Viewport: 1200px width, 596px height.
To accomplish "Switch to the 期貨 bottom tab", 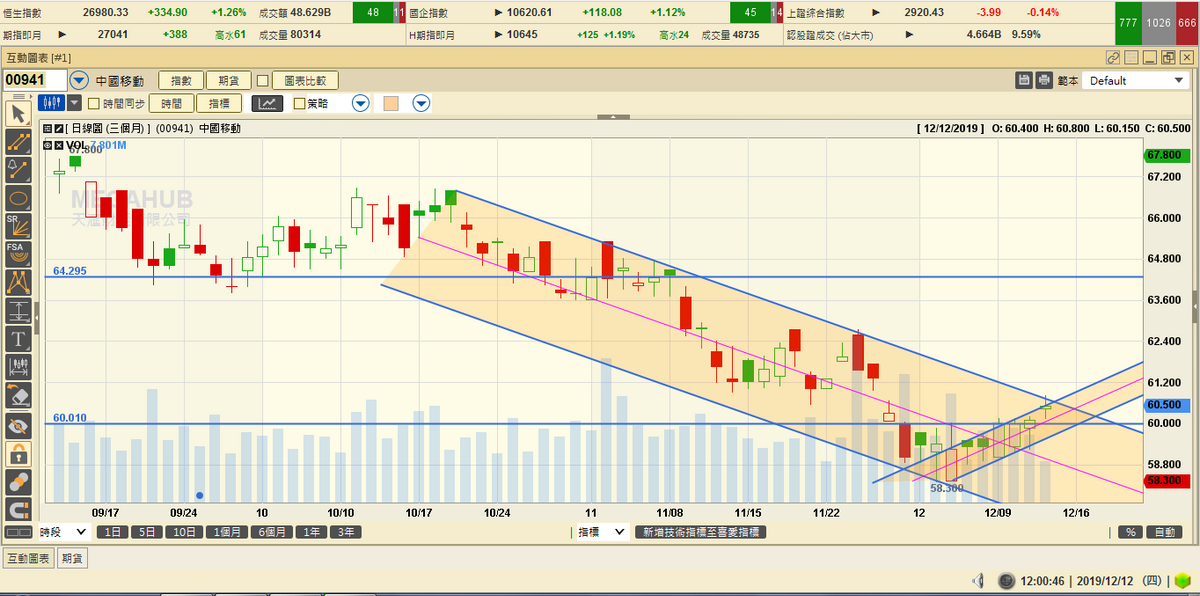I will [72, 559].
